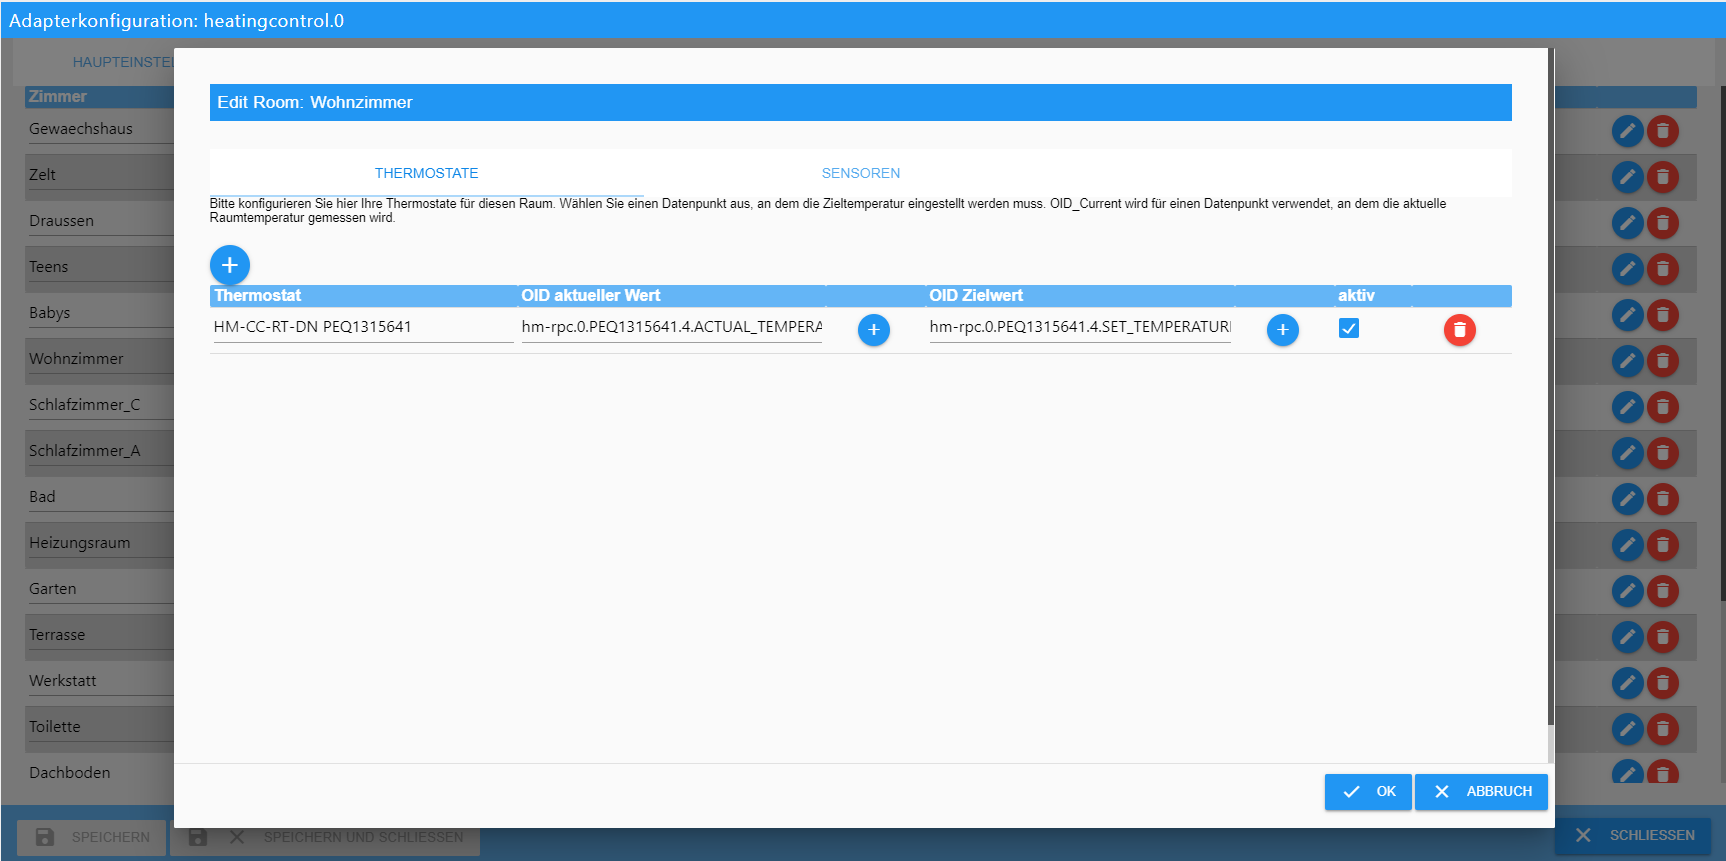The height and width of the screenshot is (861, 1726).
Task: Delete room Garten trash icon
Action: point(1663,591)
